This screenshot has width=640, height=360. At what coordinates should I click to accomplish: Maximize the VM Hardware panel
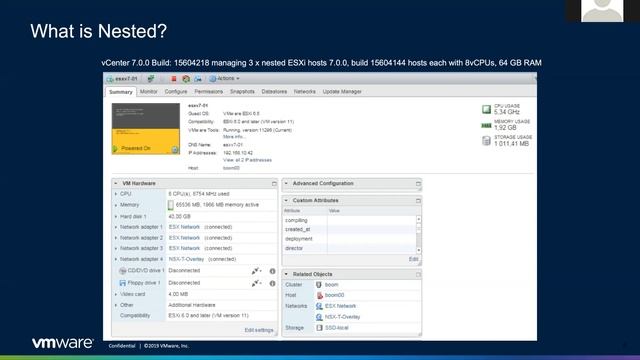point(274,184)
